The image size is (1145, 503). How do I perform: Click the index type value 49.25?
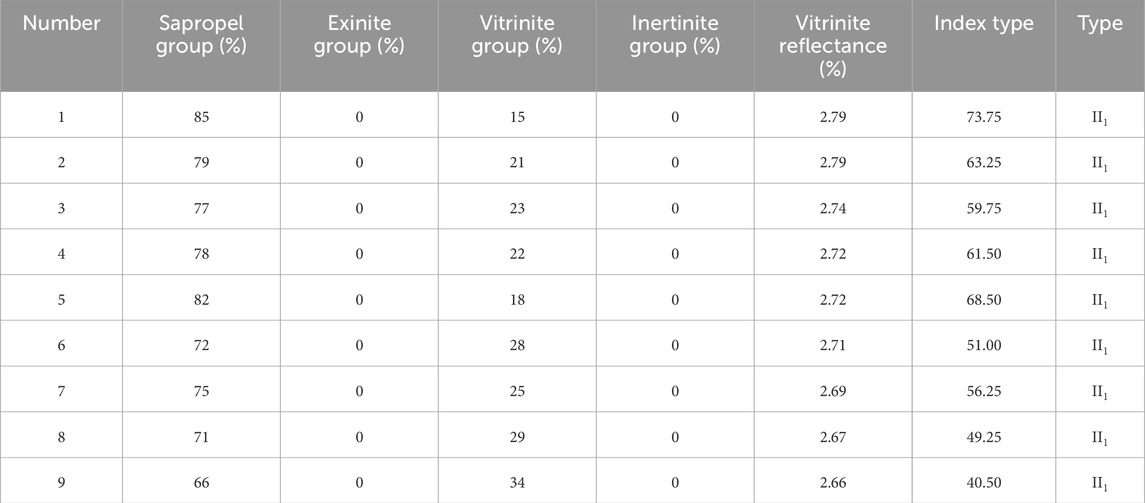coord(984,436)
